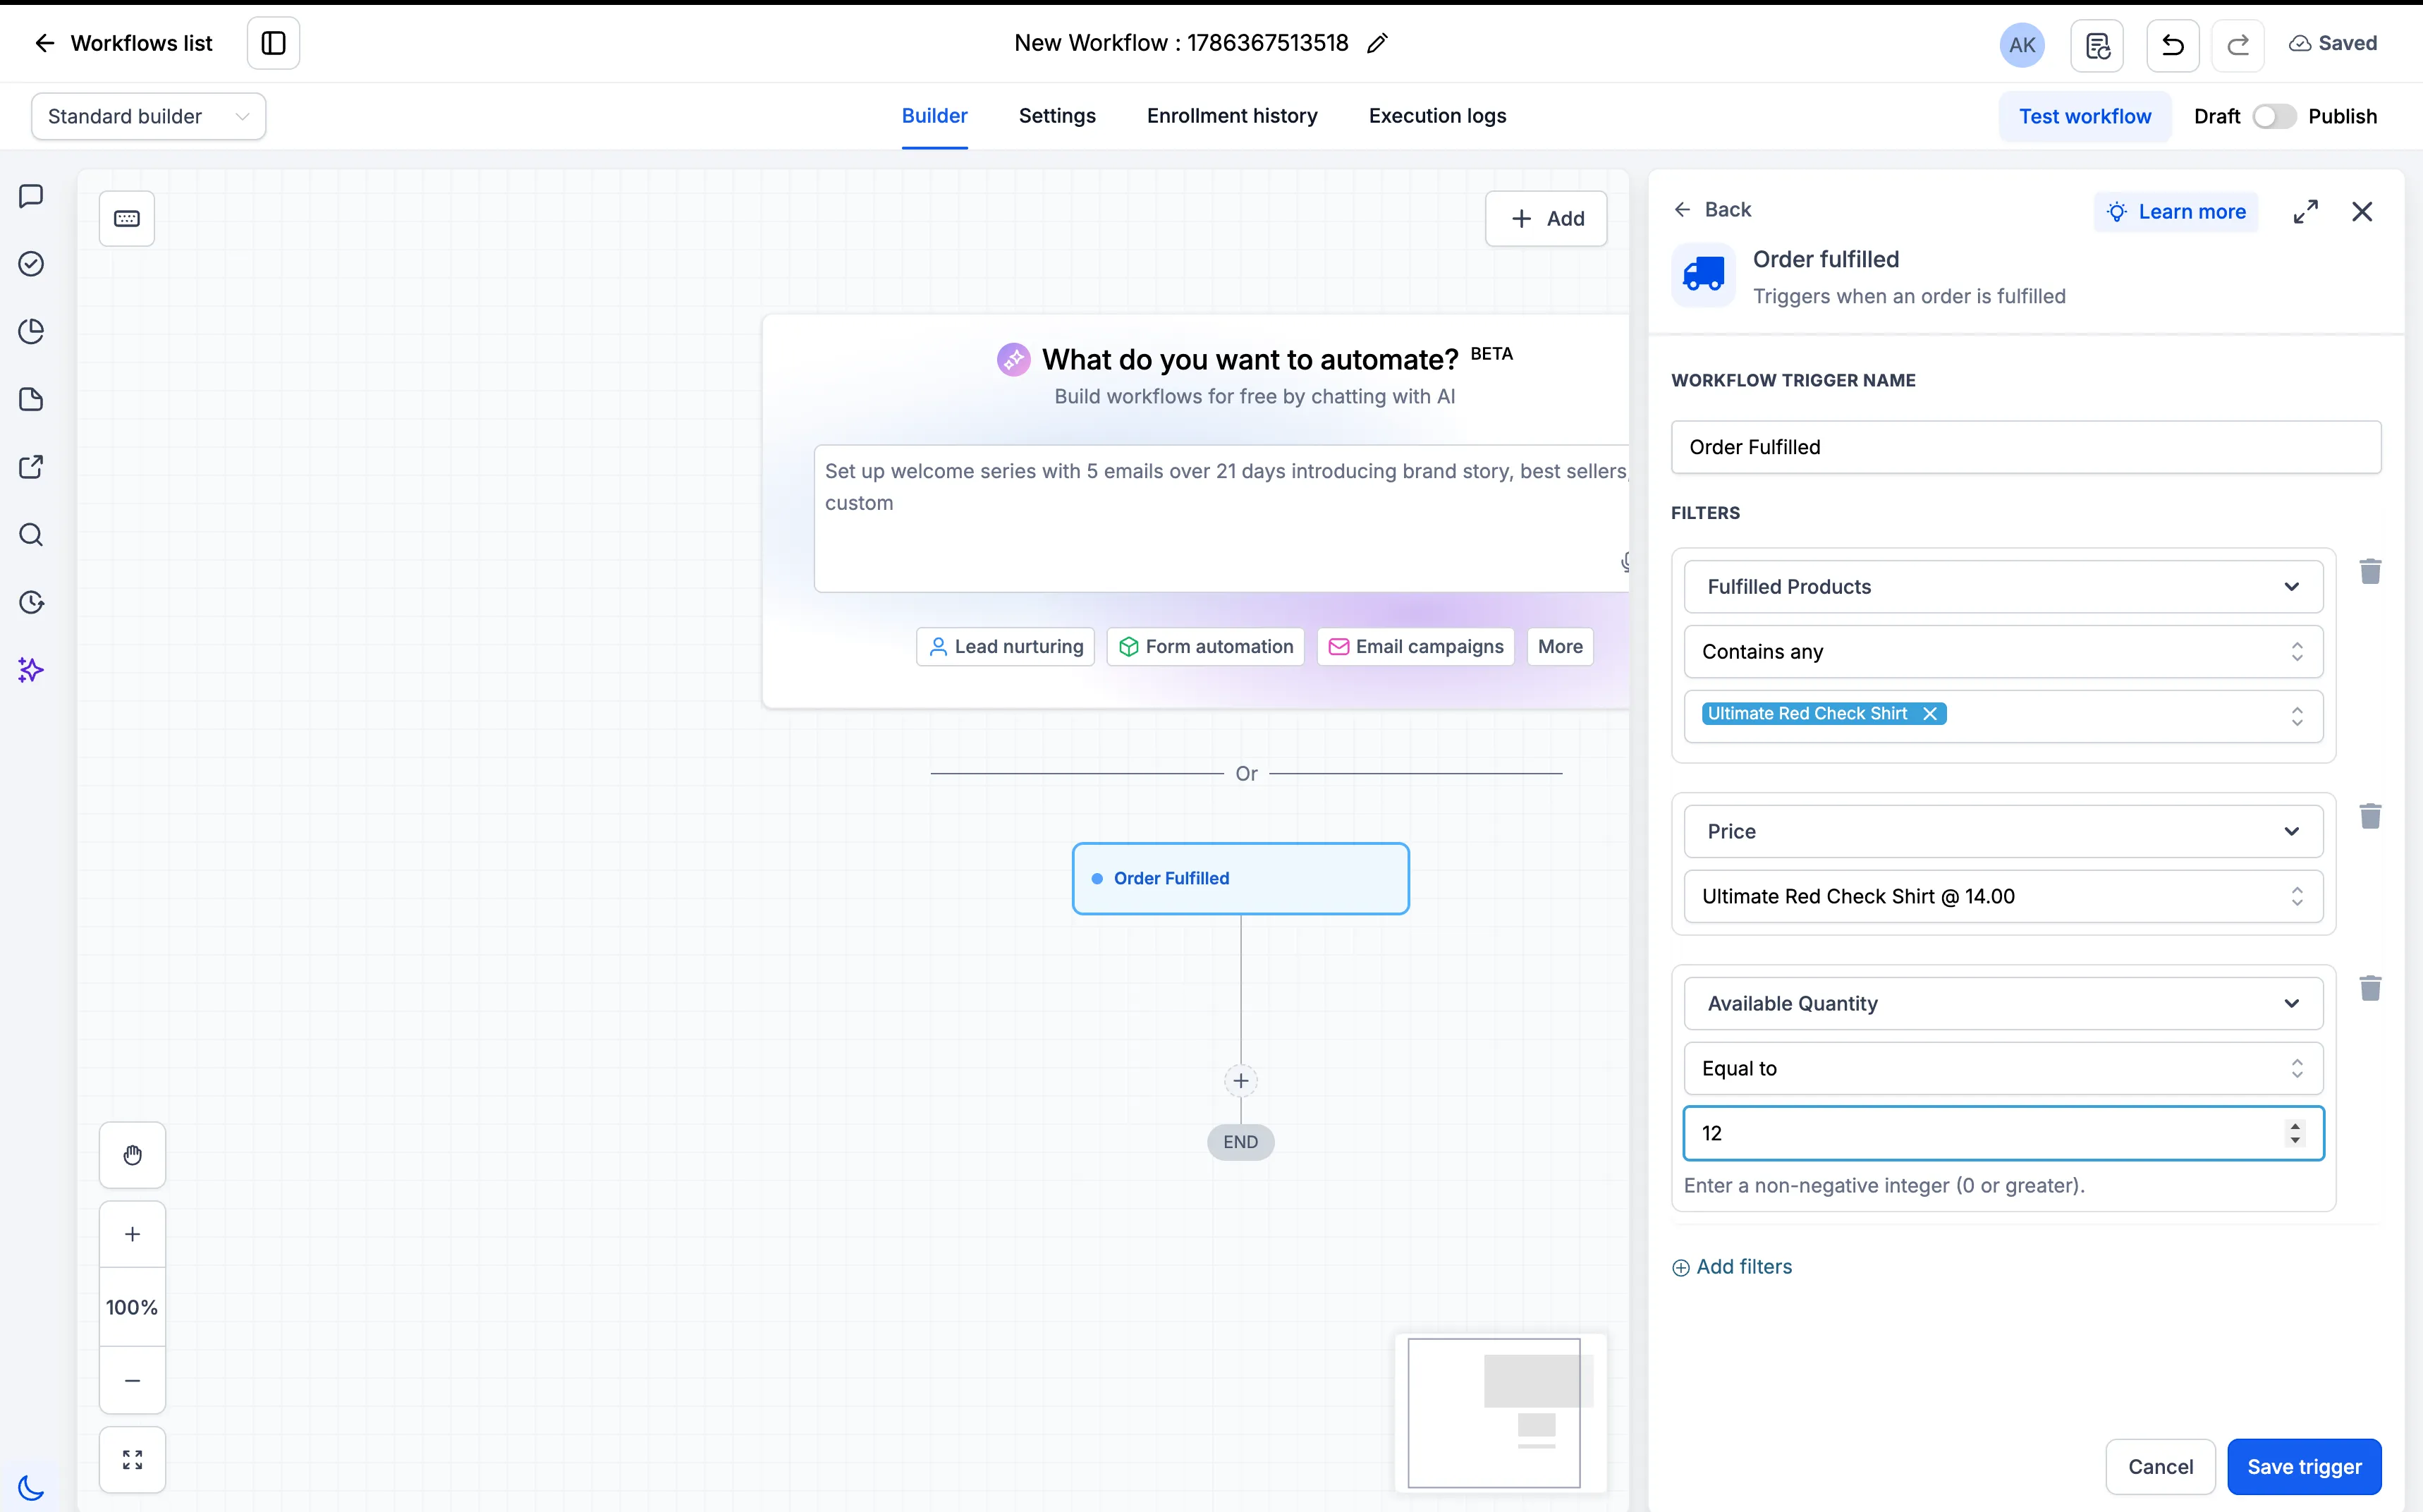The height and width of the screenshot is (1512, 2423).
Task: Remove the Ultimate Red Check Shirt tag
Action: (x=1930, y=714)
